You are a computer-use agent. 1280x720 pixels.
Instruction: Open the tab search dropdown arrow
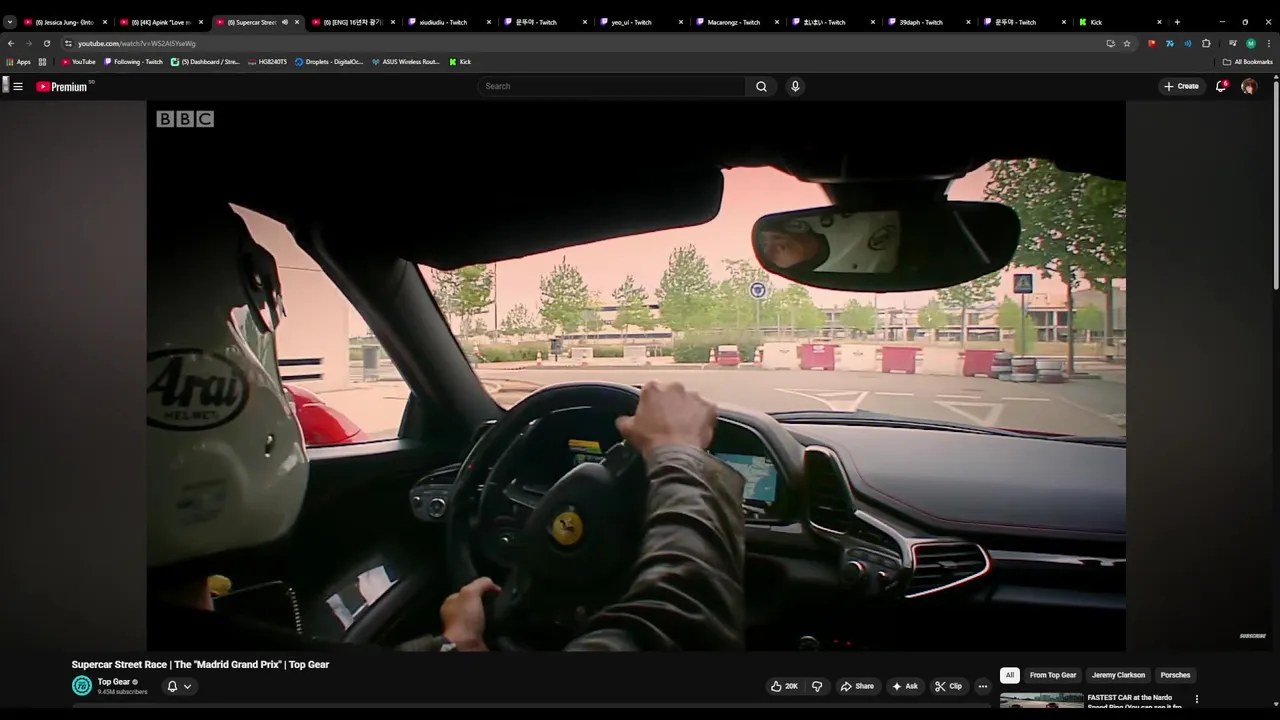point(10,22)
